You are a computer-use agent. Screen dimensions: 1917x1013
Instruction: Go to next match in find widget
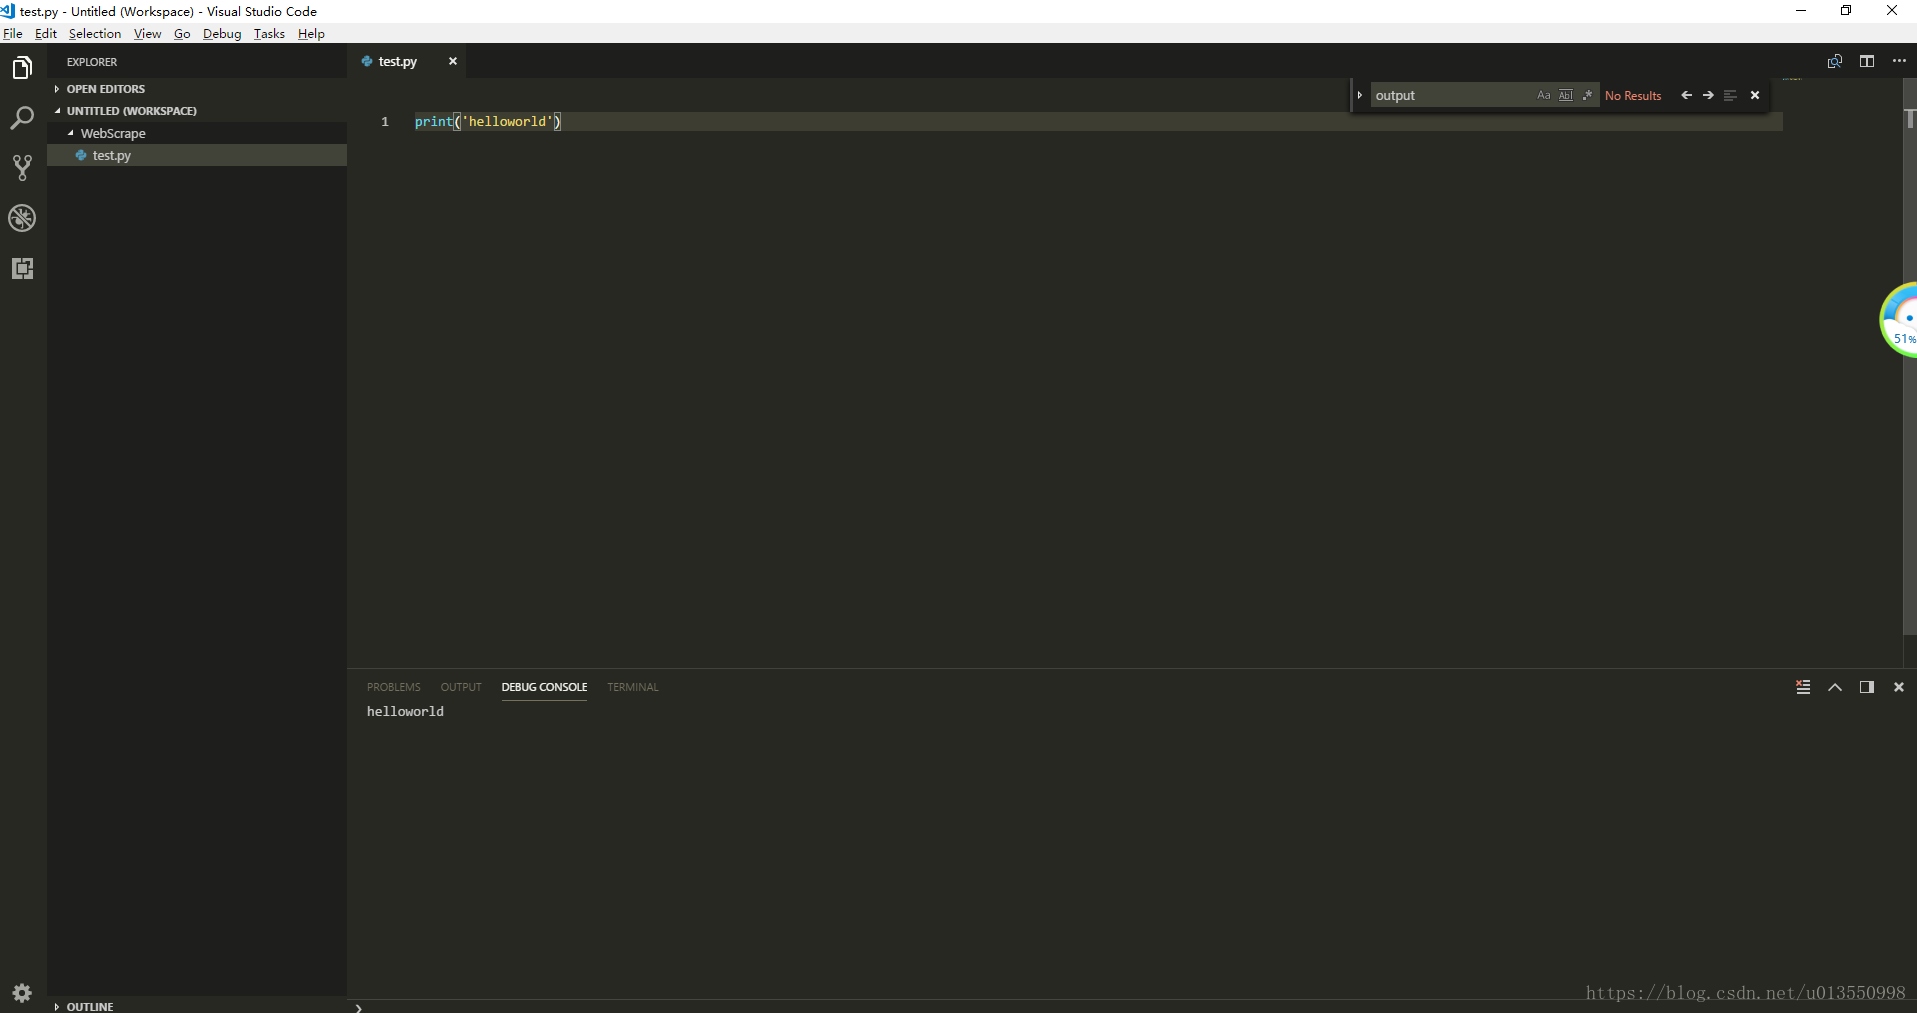click(x=1708, y=95)
